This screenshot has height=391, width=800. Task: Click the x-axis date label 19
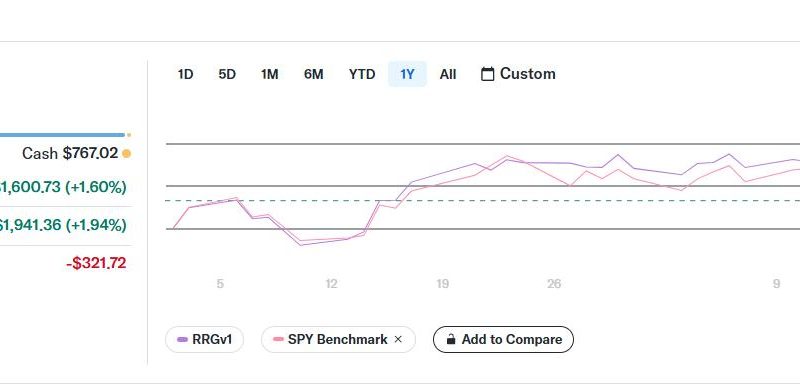tap(442, 284)
